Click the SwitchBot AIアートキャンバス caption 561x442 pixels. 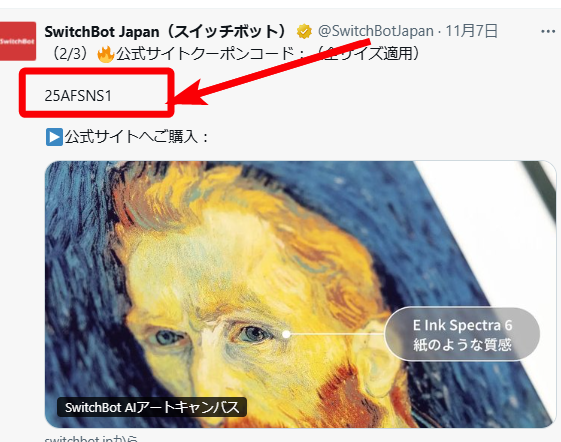(152, 407)
